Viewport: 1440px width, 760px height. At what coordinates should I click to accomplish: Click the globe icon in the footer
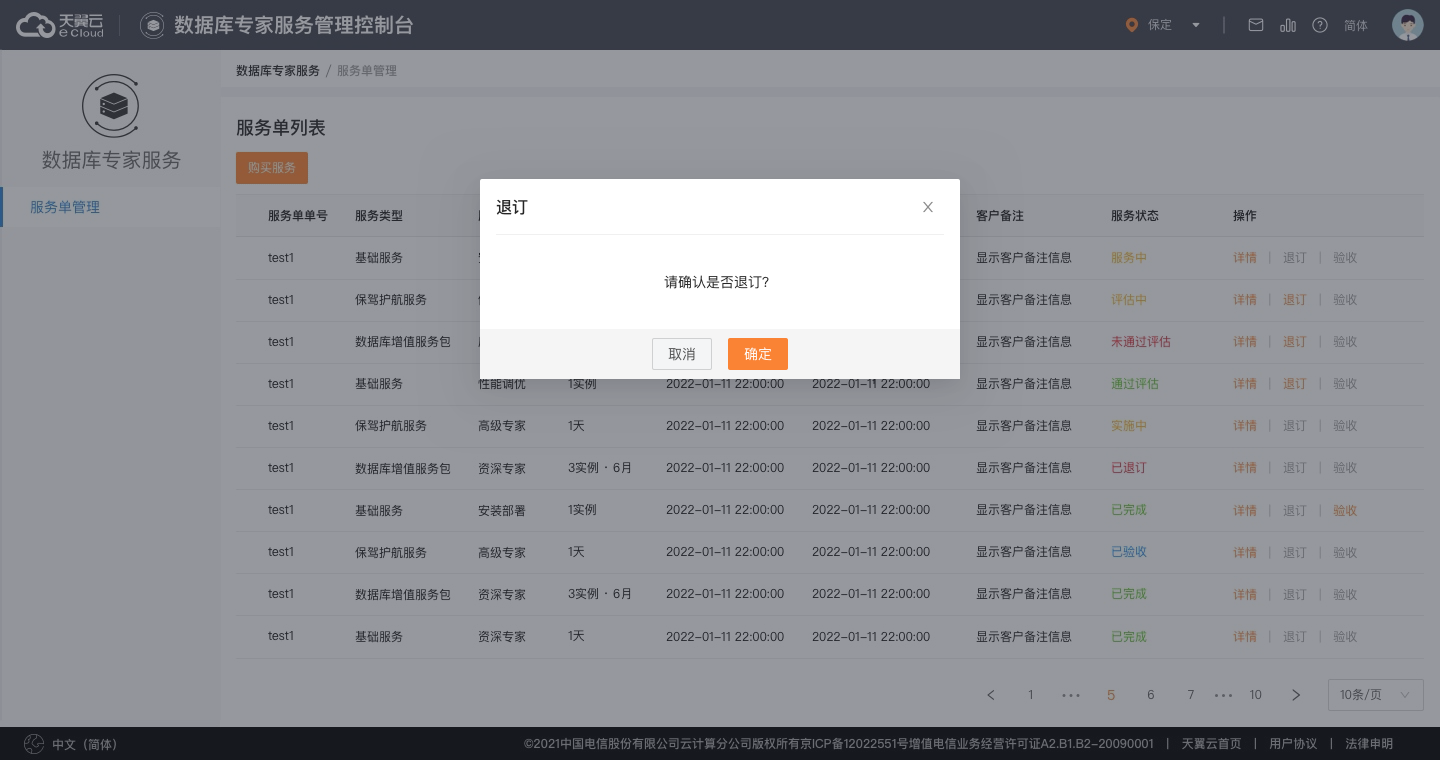34,744
